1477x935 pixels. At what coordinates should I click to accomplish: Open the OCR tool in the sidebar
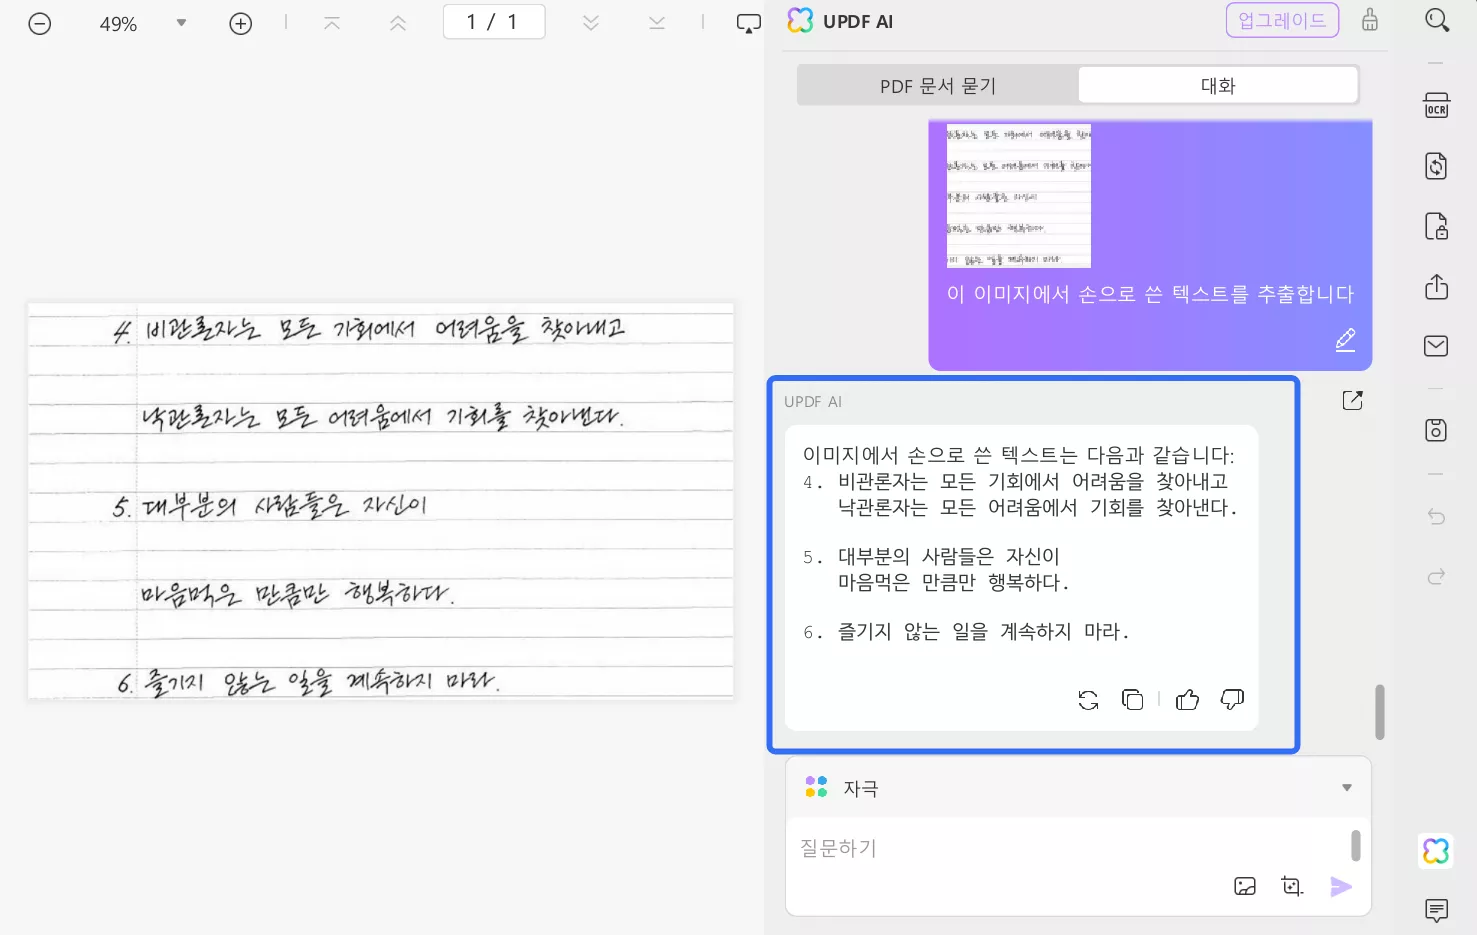pos(1437,105)
